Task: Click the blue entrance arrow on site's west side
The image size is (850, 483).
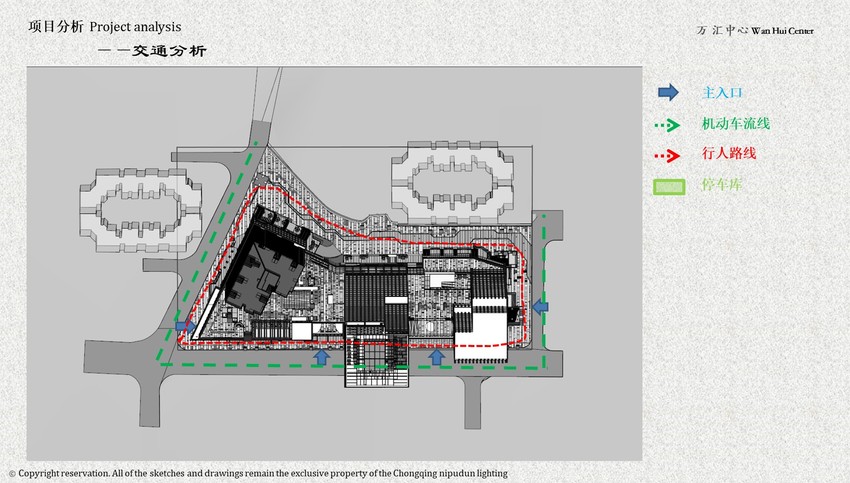Action: (185, 326)
